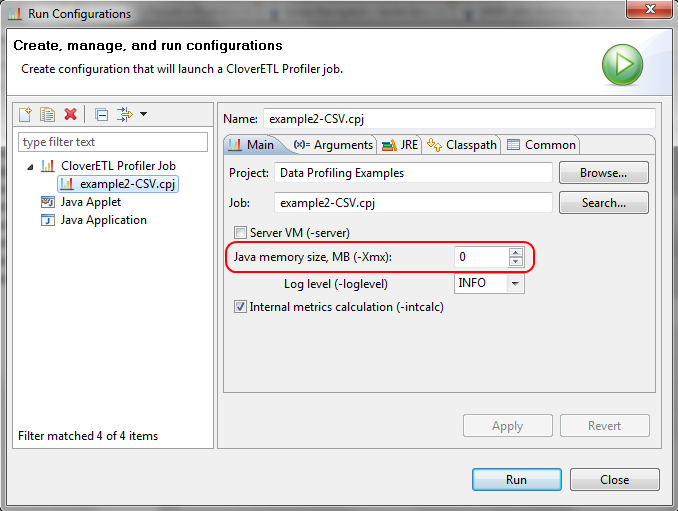678x511 pixels.
Task: Click the Duplicate launch configuration icon
Action: point(47,115)
